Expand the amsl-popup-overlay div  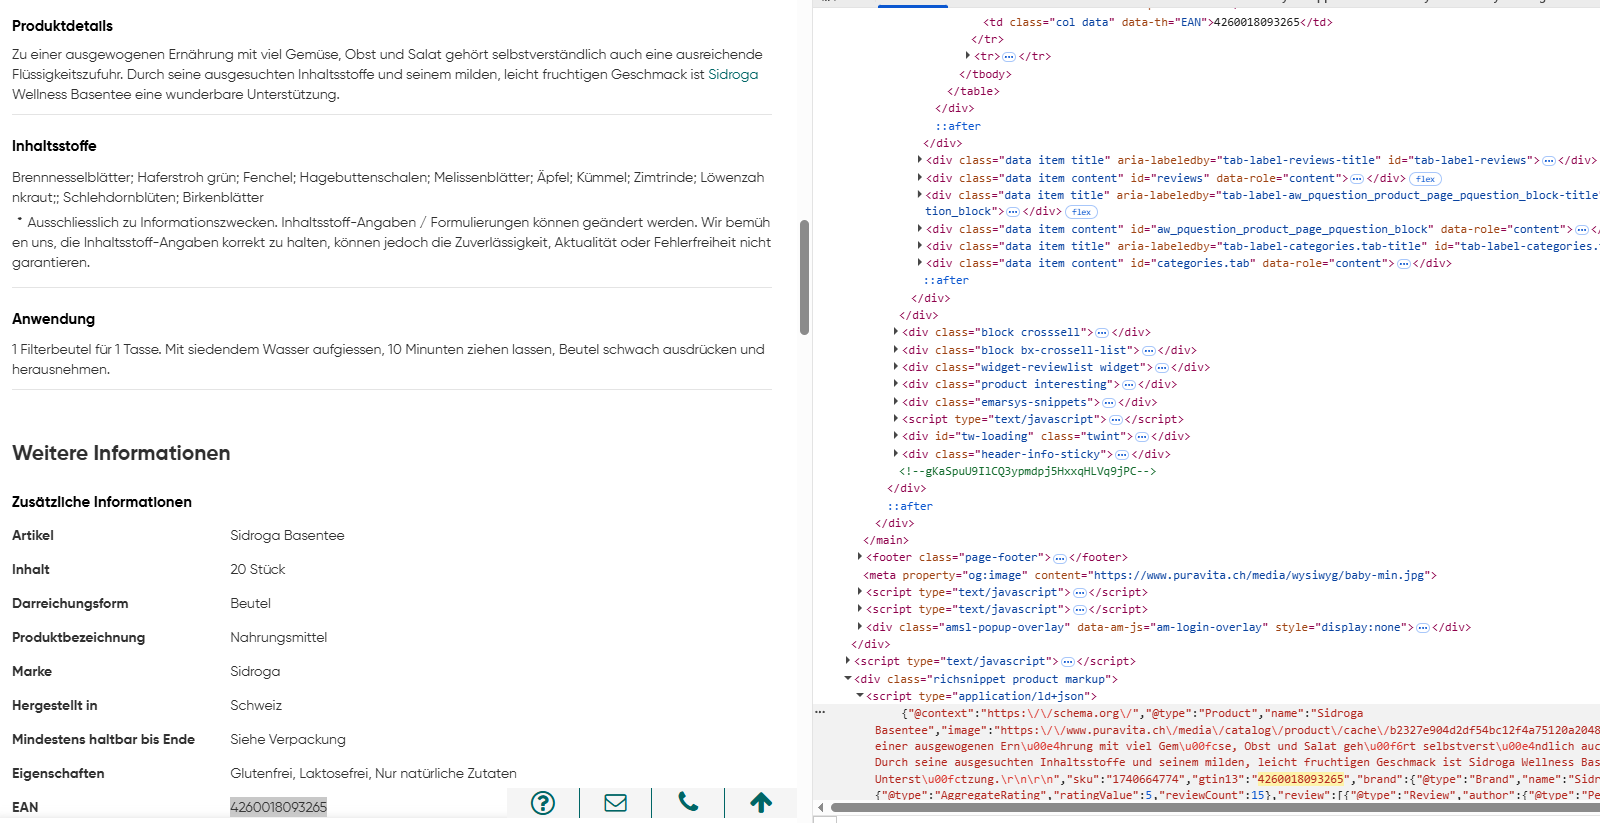[860, 627]
